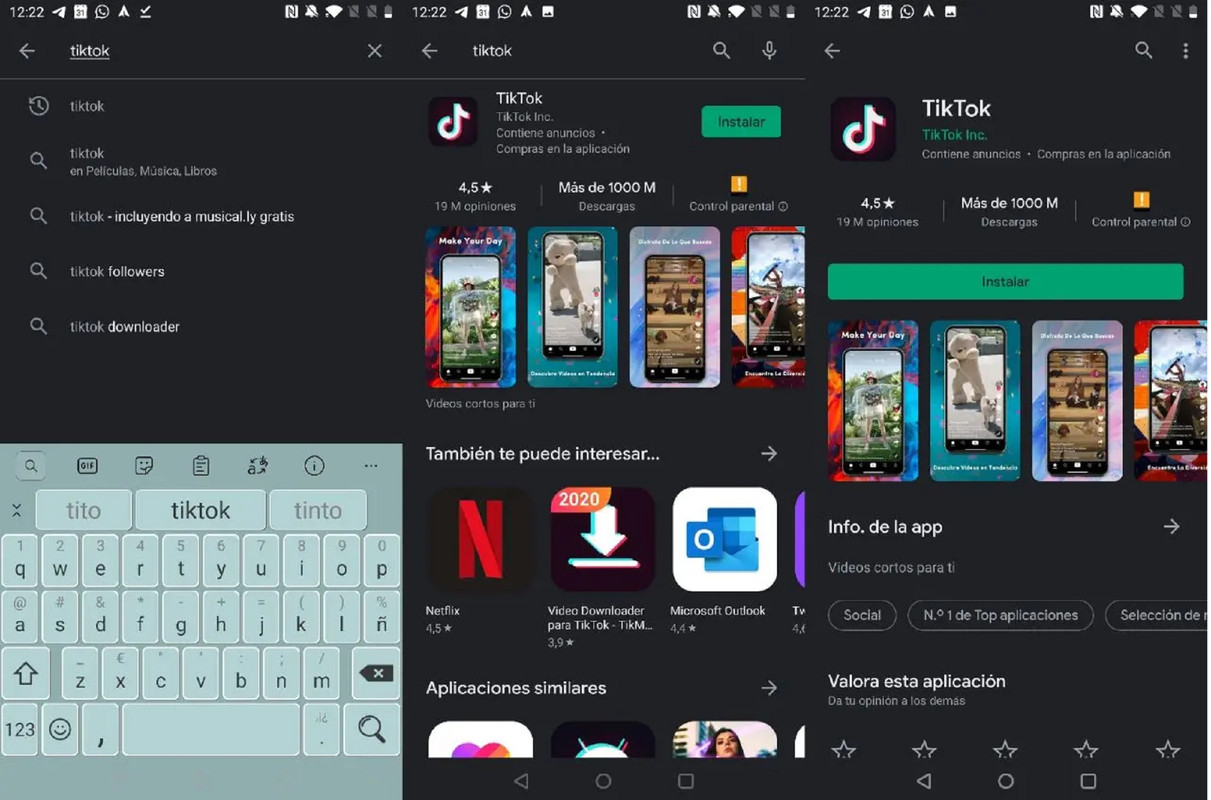This screenshot has height=800, width=1211.
Task: Open the sticker keyboard panel
Action: 144,466
